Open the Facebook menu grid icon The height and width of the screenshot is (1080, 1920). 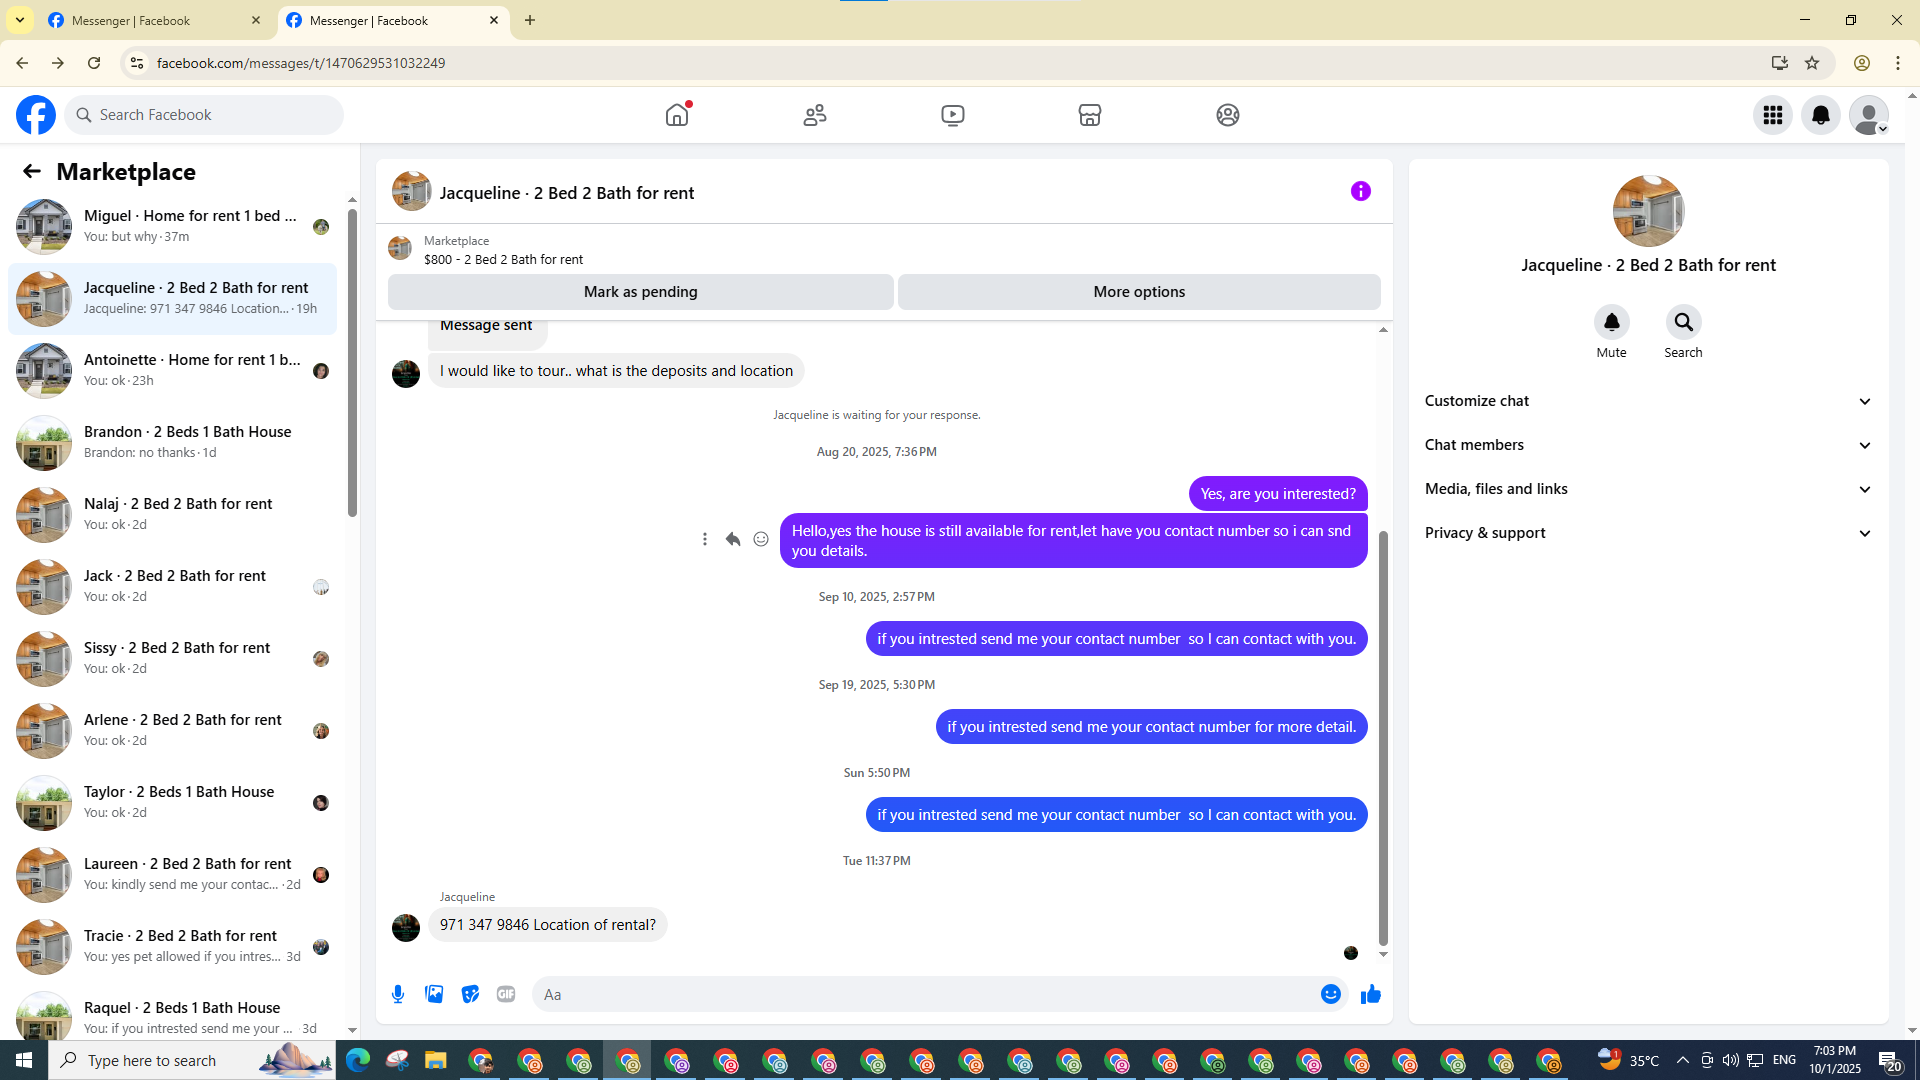click(x=1773, y=115)
